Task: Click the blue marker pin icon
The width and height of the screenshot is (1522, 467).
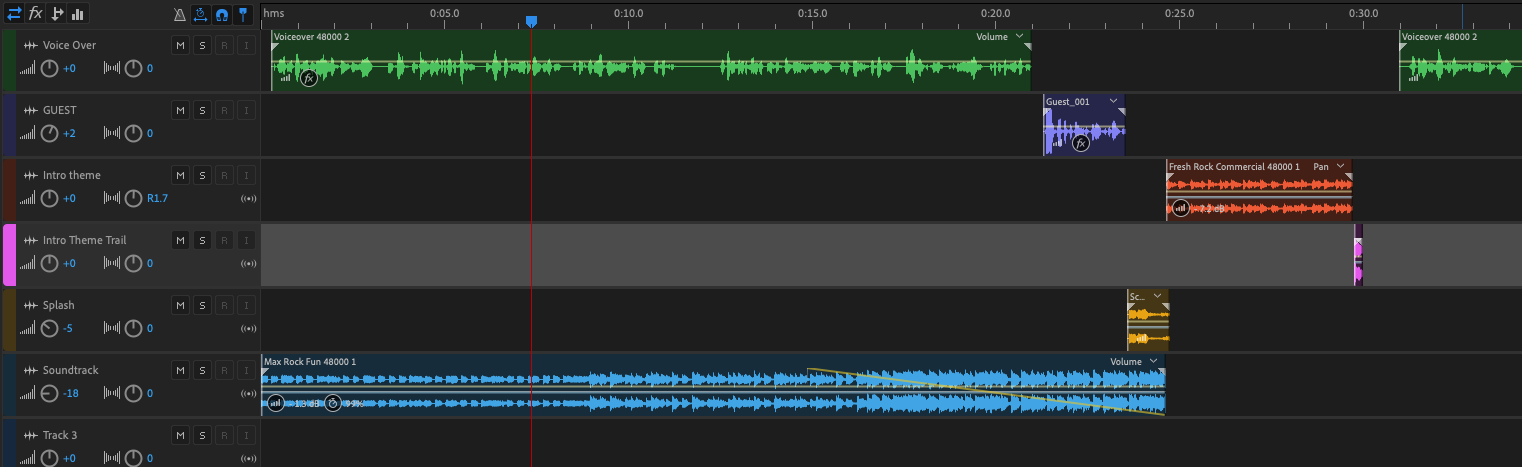Action: pos(242,14)
